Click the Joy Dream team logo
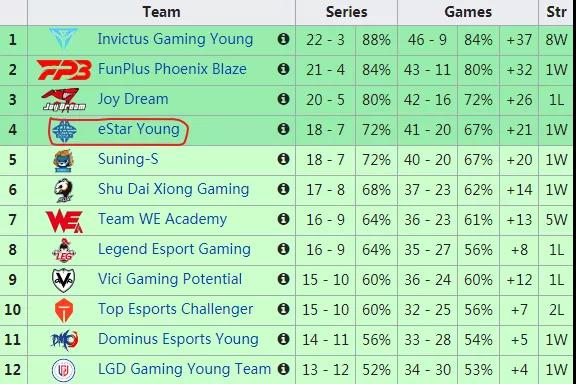Viewport: 576px width, 384px height. click(64, 100)
